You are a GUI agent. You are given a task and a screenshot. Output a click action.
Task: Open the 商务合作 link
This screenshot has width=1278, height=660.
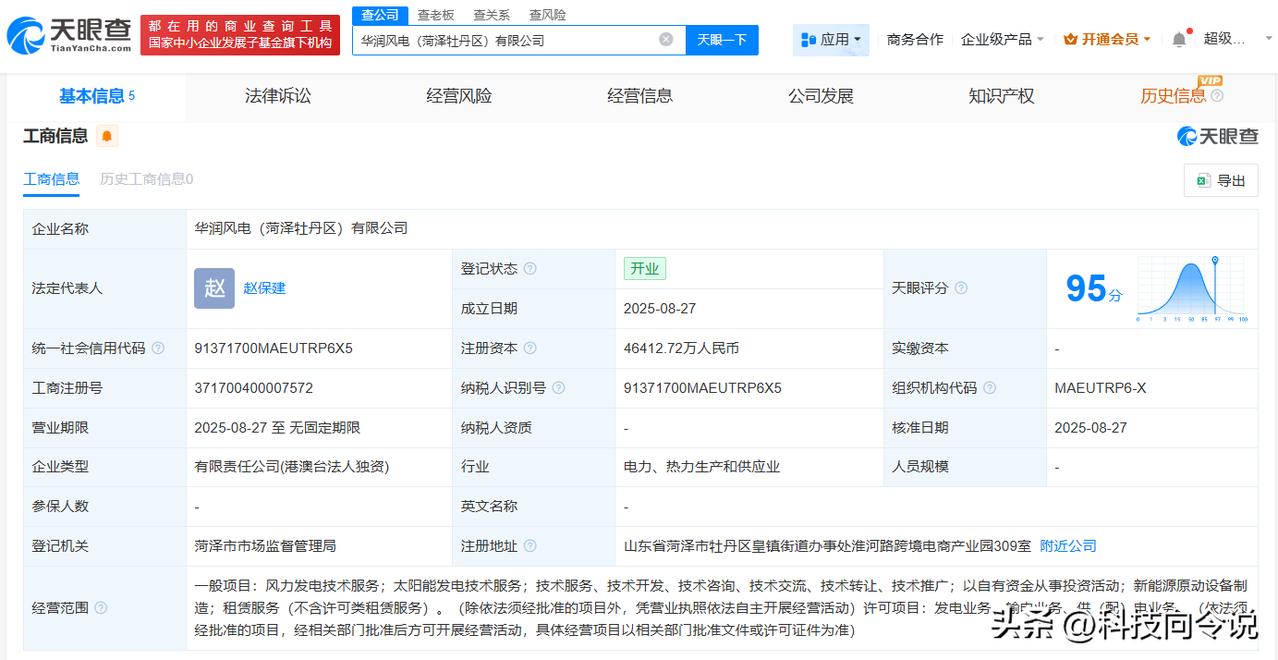point(915,39)
